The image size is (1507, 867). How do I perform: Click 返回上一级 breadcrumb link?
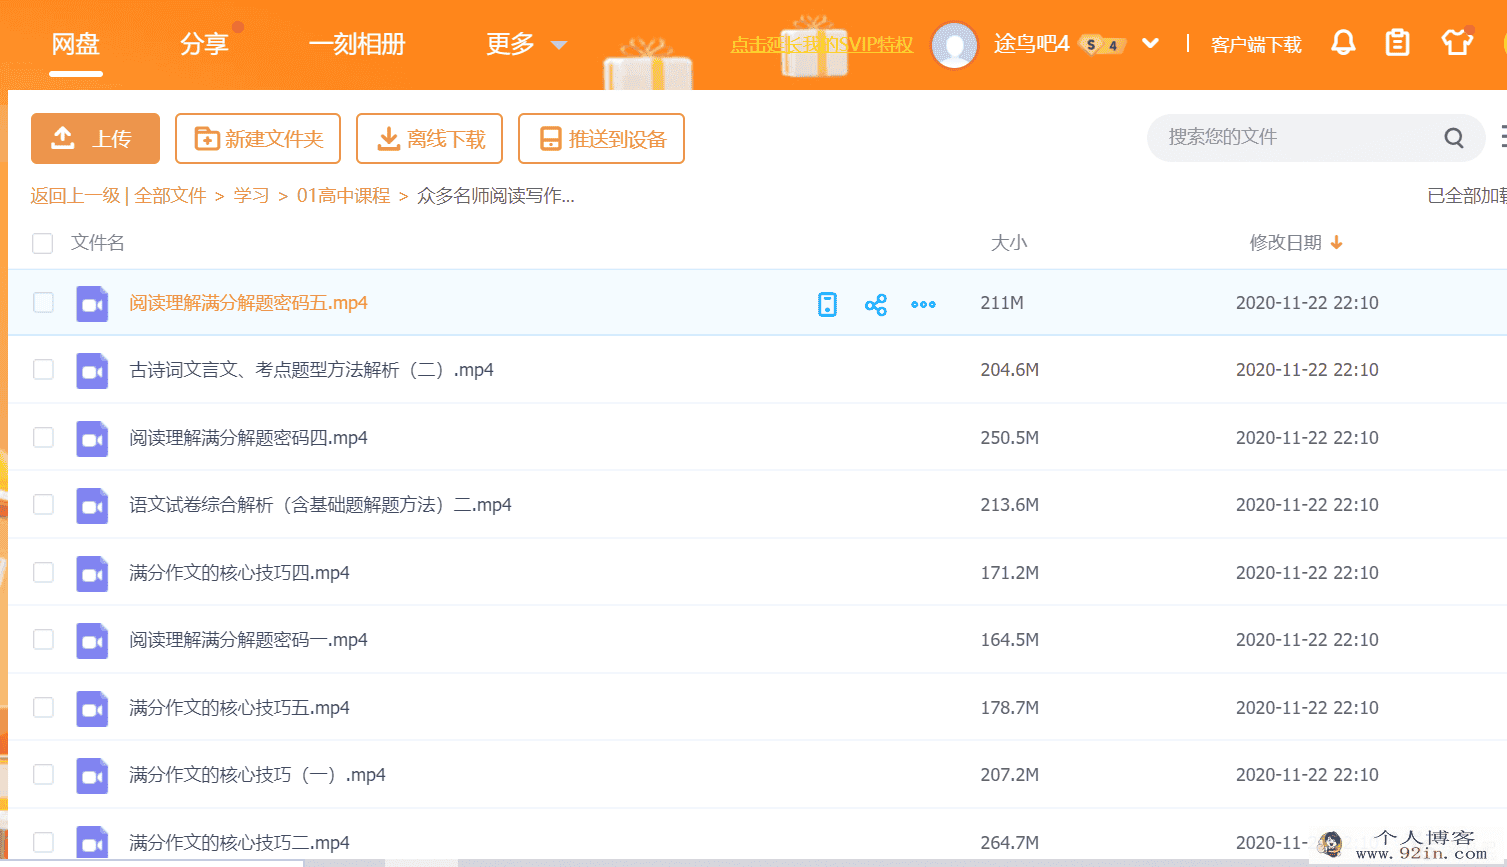tap(75, 196)
